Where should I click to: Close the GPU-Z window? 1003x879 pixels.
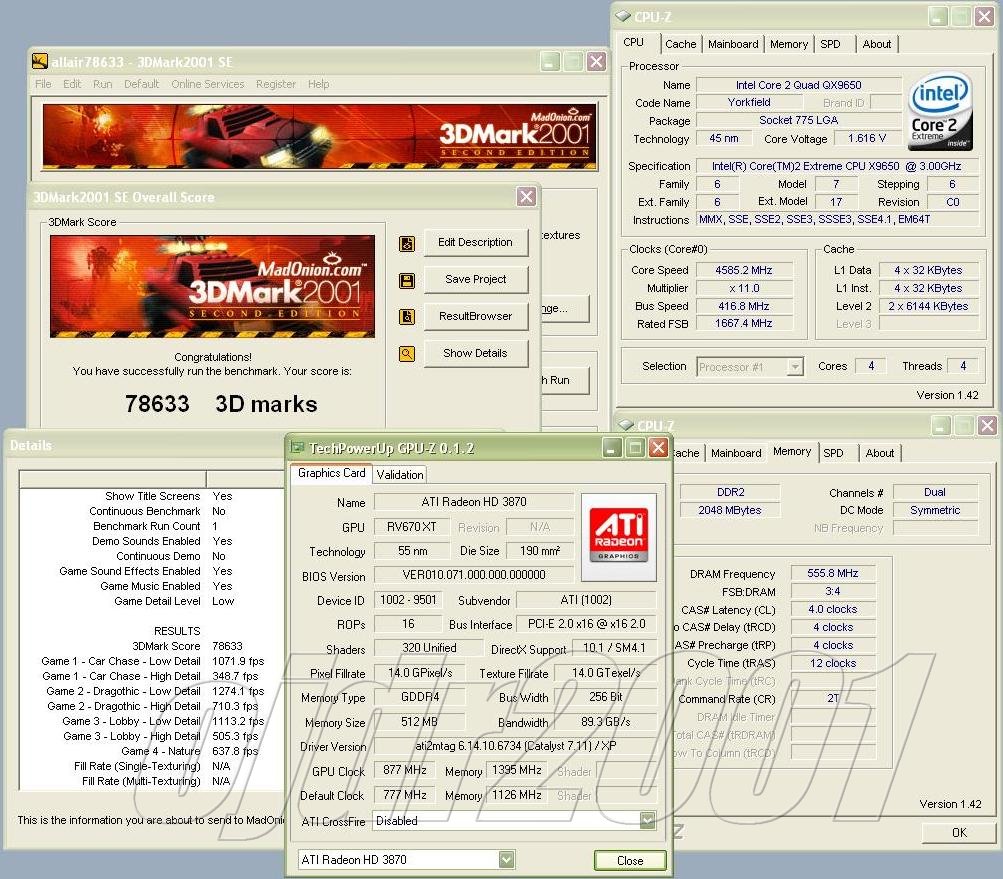[658, 447]
